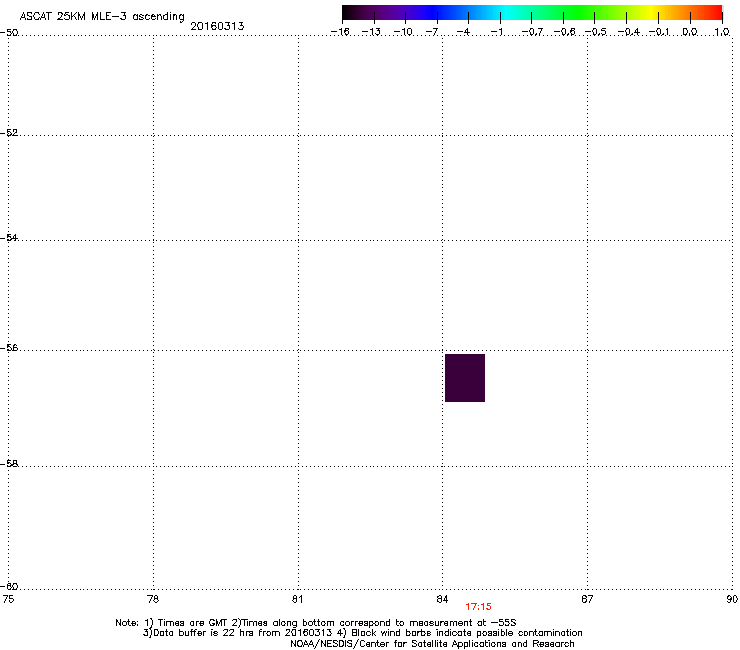This screenshot has height=650, width=740.
Task: Click the red 17:15 time label
Action: (x=478, y=607)
